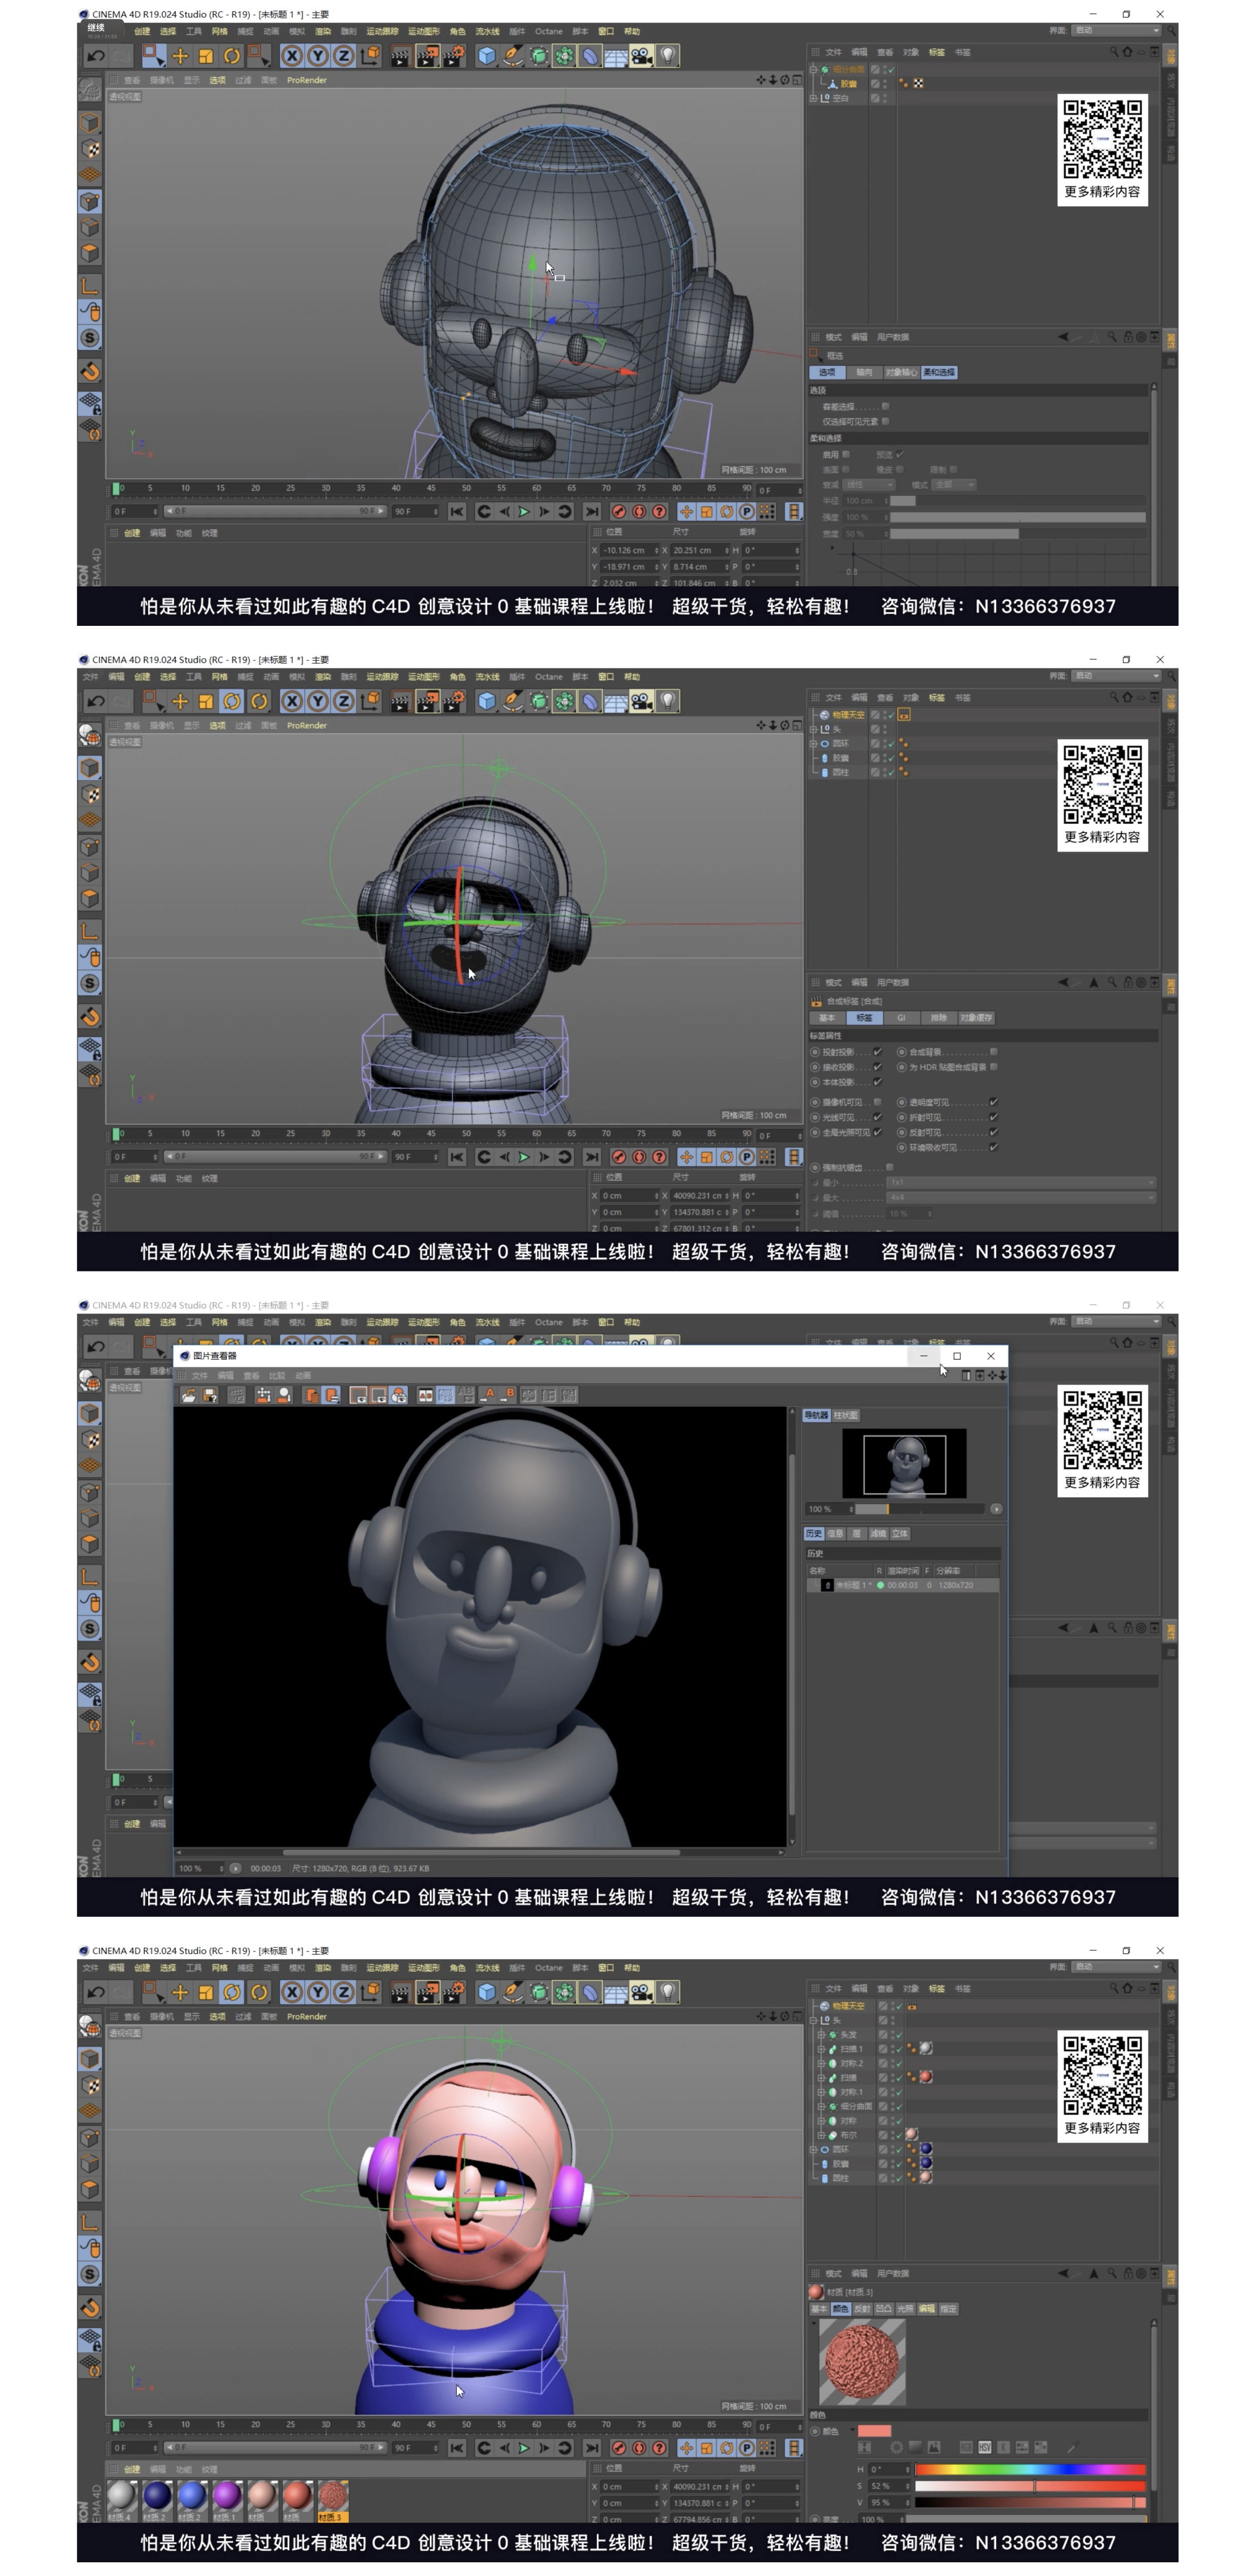This screenshot has width=1259, height=2576.
Task: Click the 'Set as B' compare icon
Action: pos(508,1395)
